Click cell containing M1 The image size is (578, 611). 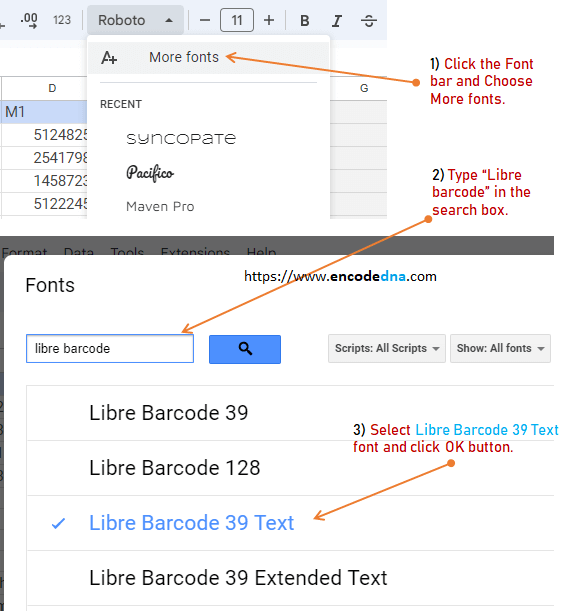tap(44, 112)
